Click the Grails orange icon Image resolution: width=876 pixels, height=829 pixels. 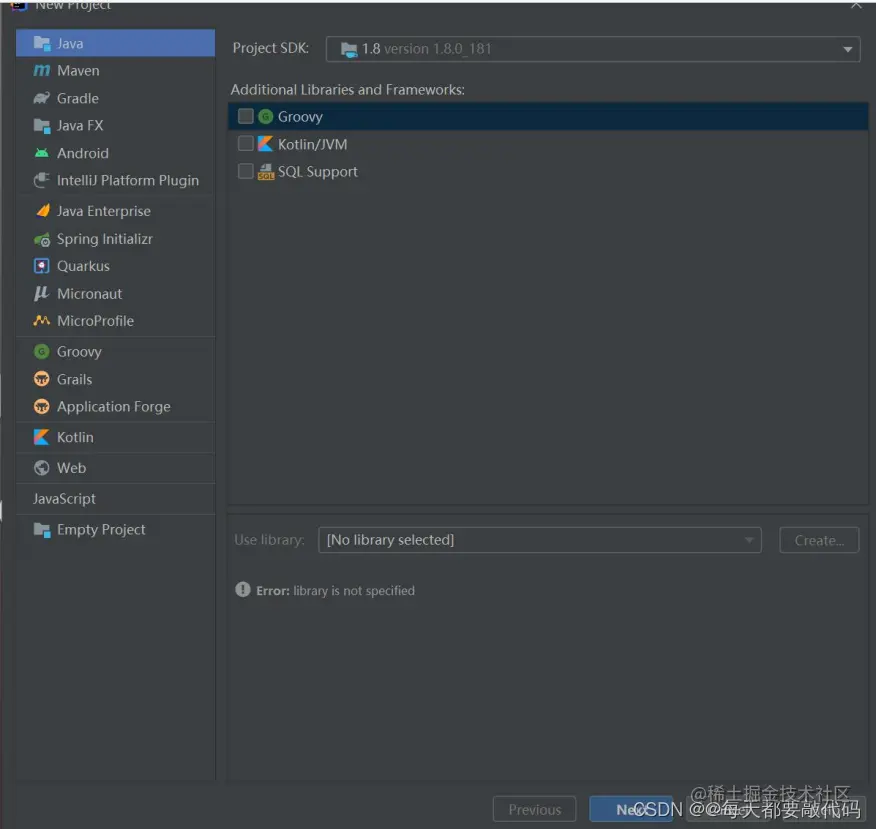[42, 379]
